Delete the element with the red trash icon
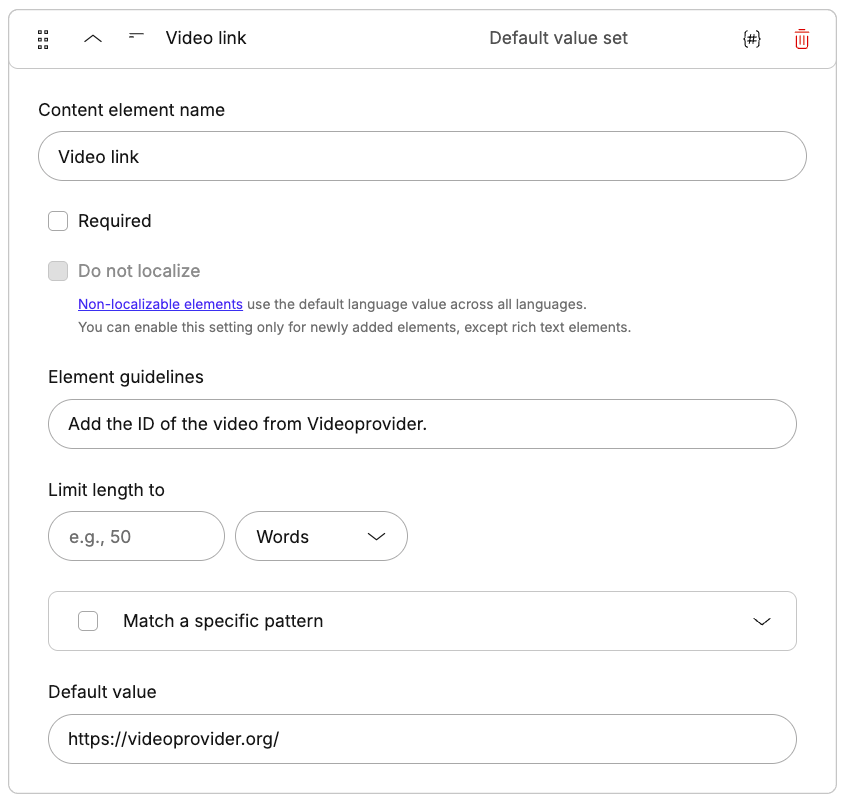Viewport: 846px width, 803px height. [801, 38]
